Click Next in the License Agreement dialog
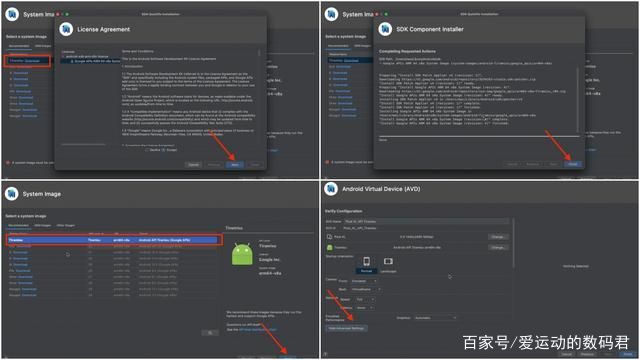 235,164
